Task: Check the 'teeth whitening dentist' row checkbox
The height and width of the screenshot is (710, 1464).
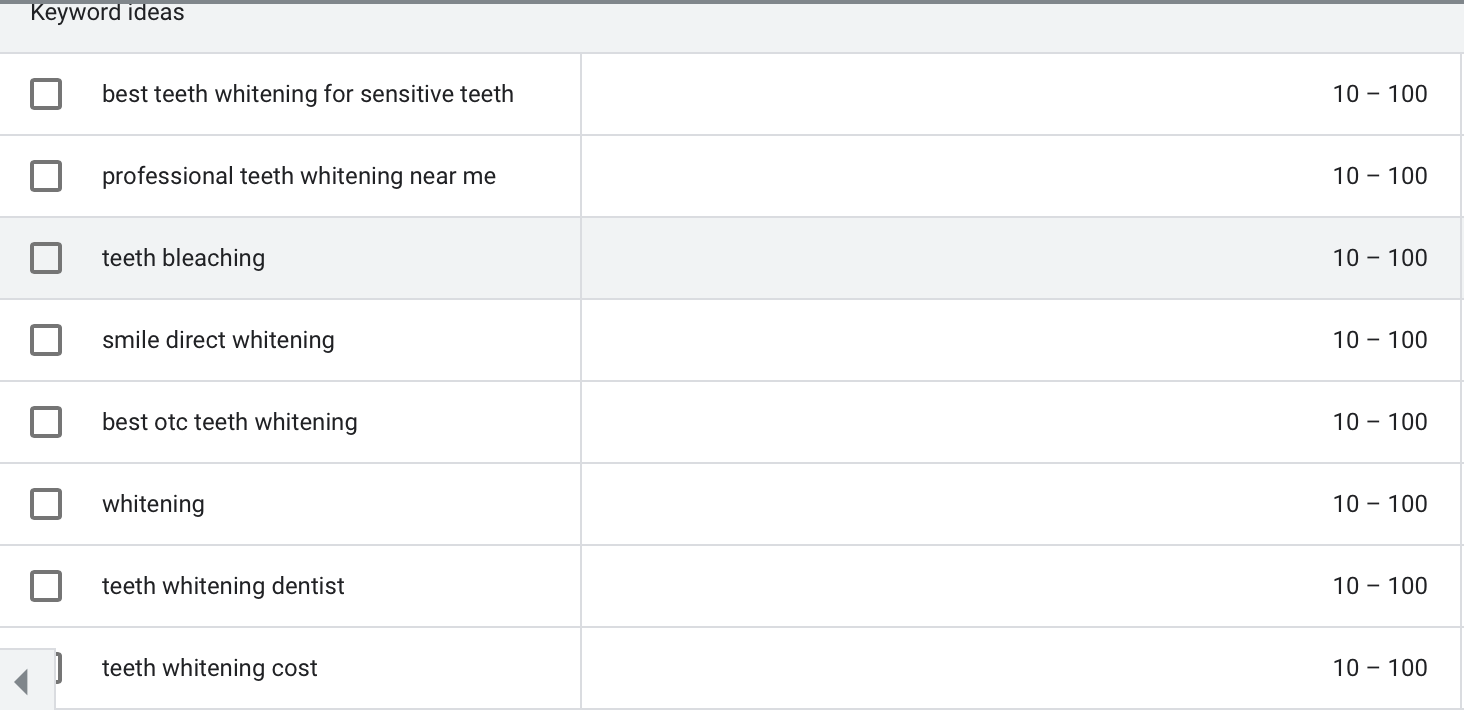Action: pos(46,586)
